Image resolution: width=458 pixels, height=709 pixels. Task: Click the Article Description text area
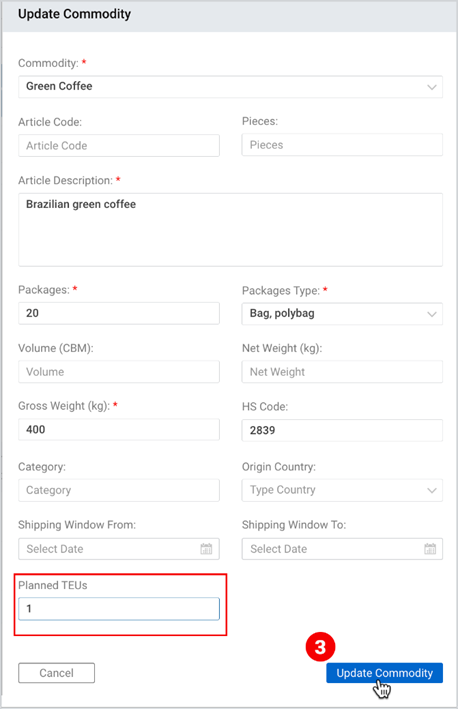click(x=231, y=230)
